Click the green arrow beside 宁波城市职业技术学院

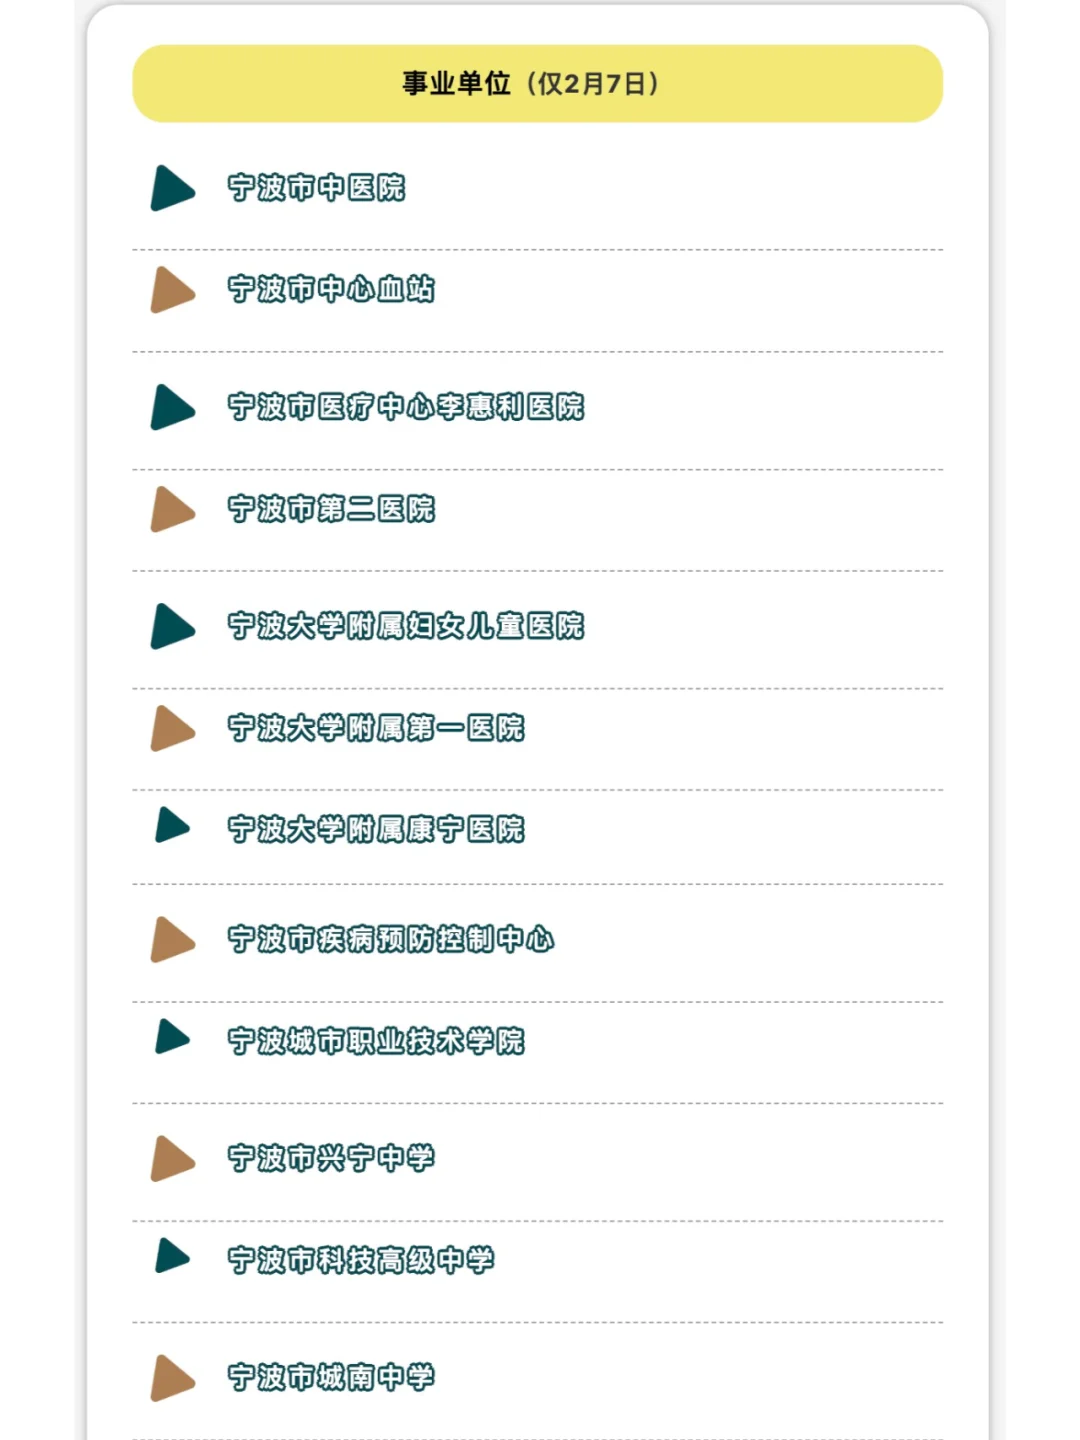[171, 1037]
